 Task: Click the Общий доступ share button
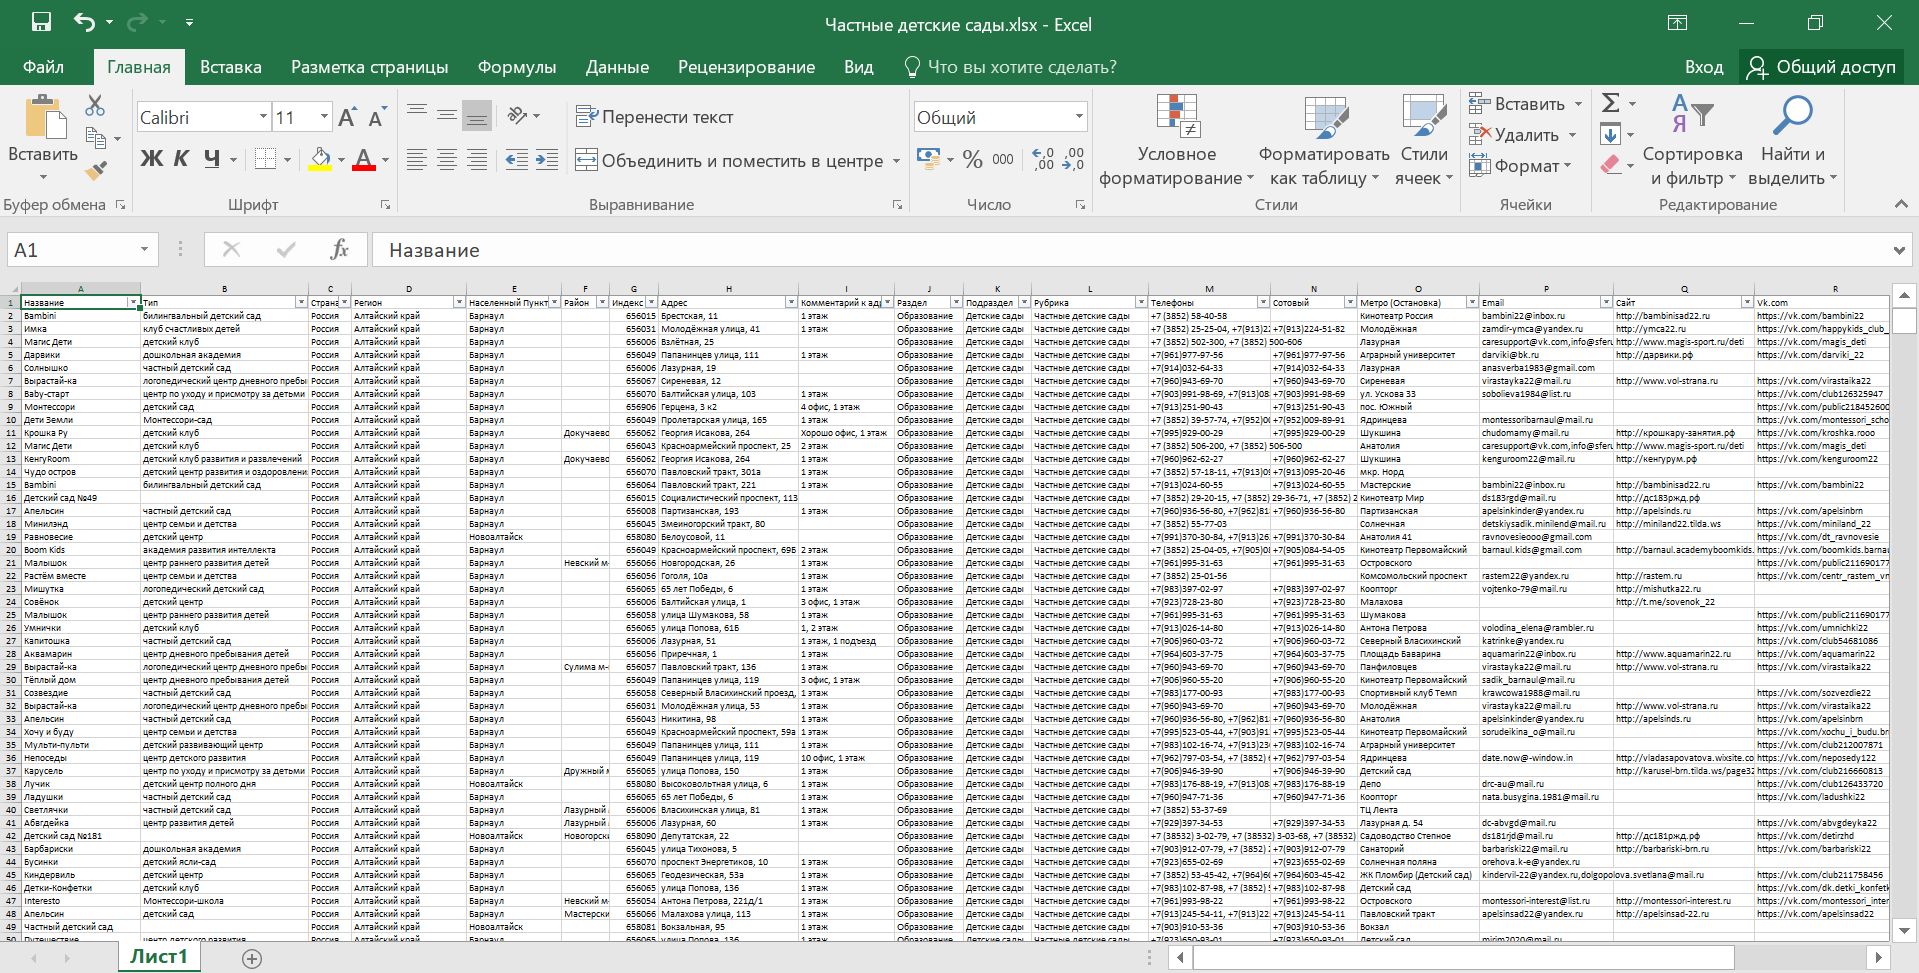click(1821, 67)
